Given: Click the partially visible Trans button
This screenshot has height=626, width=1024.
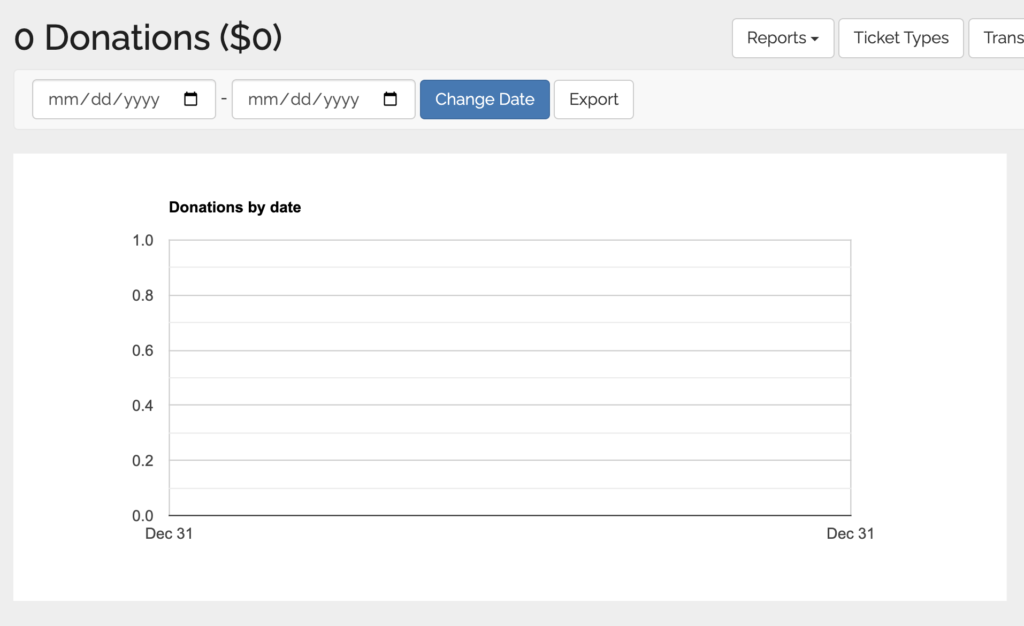Looking at the screenshot, I should point(1000,38).
